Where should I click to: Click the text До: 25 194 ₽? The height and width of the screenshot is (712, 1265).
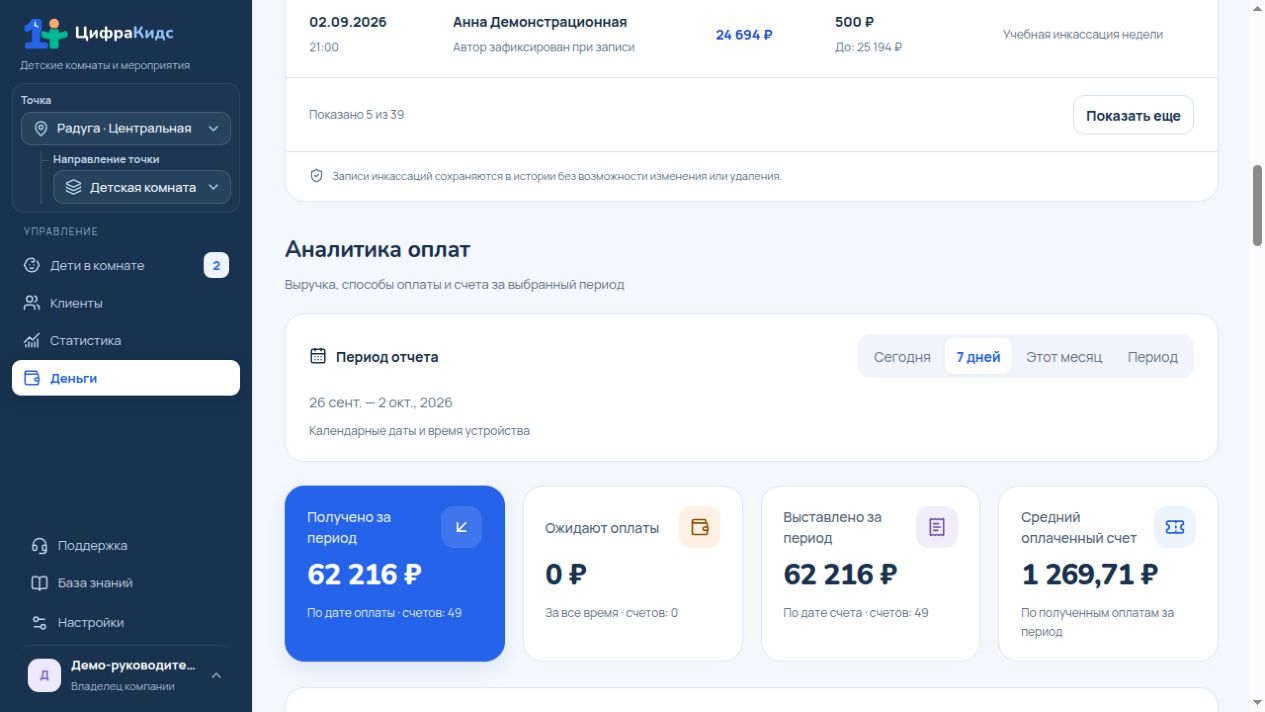click(x=869, y=47)
